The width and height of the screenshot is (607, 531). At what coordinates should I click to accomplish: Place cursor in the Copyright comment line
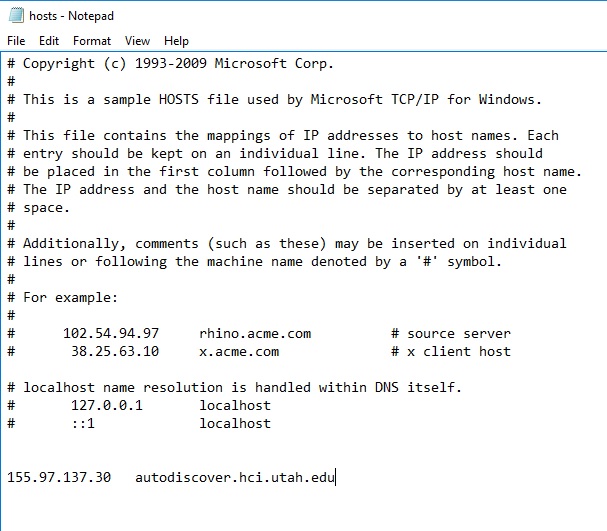pos(170,63)
